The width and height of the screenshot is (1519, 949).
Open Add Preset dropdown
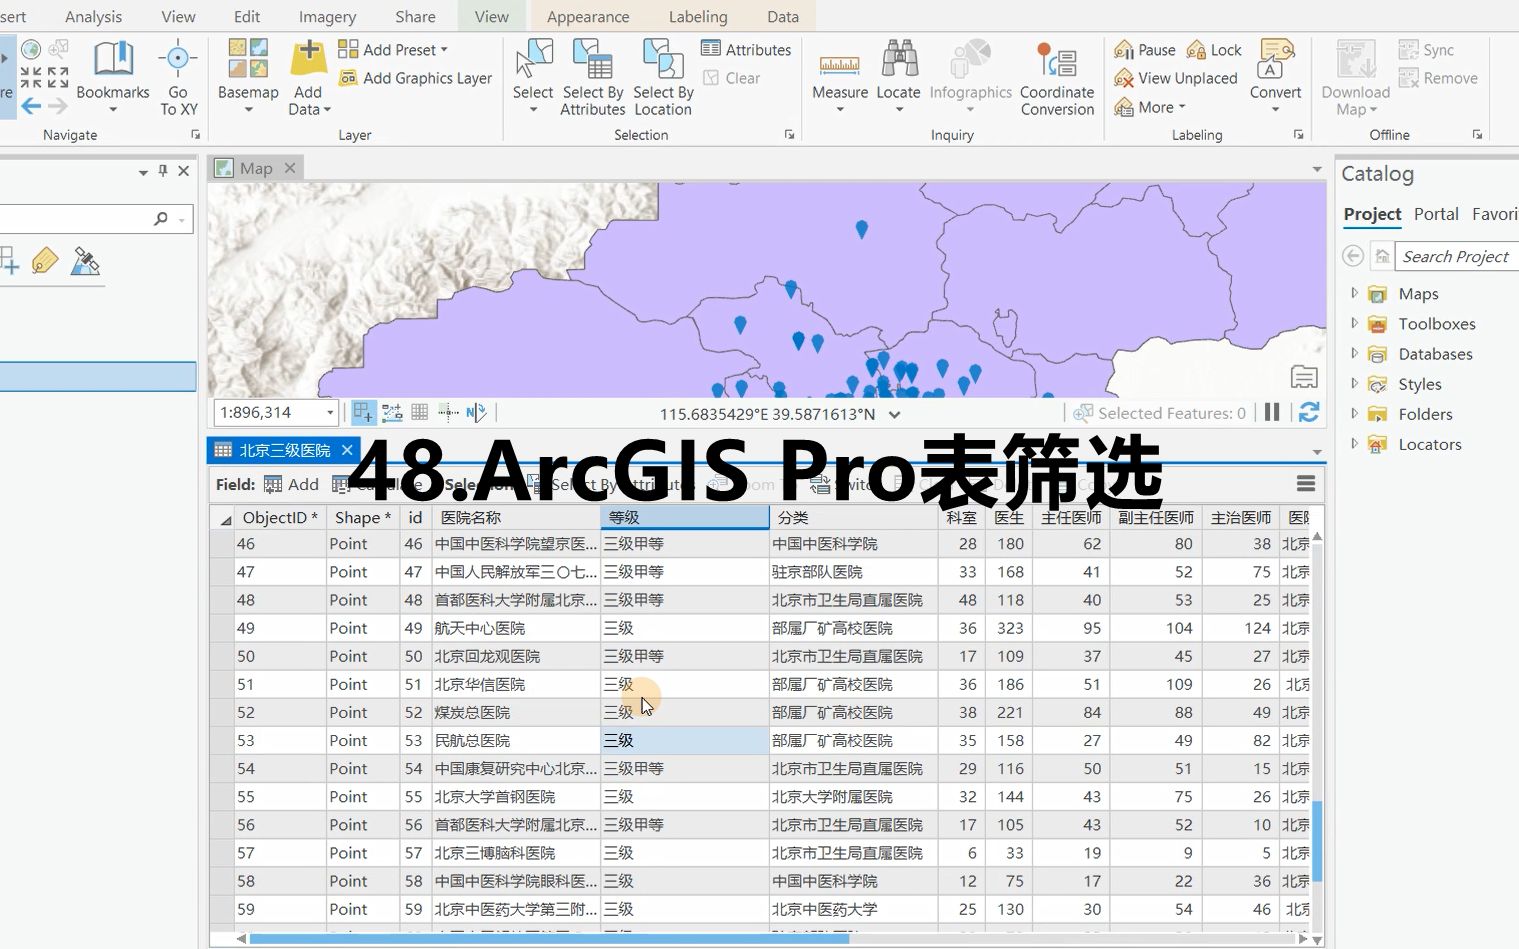pos(393,49)
